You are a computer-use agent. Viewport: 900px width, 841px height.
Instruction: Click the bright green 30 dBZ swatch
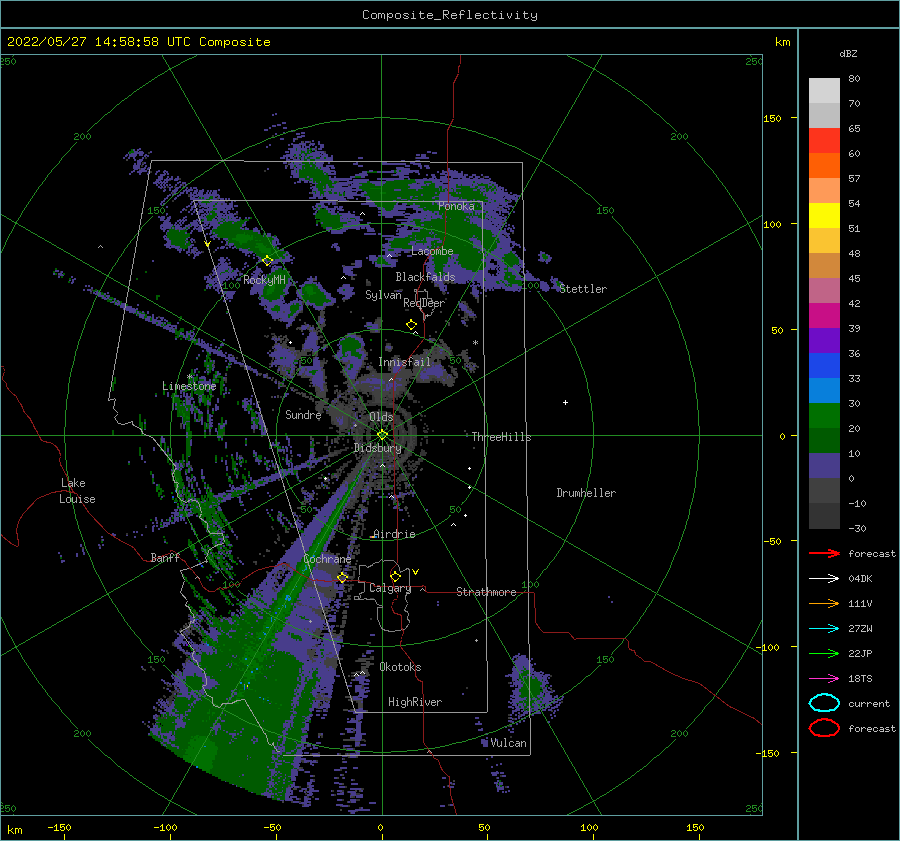(824, 416)
